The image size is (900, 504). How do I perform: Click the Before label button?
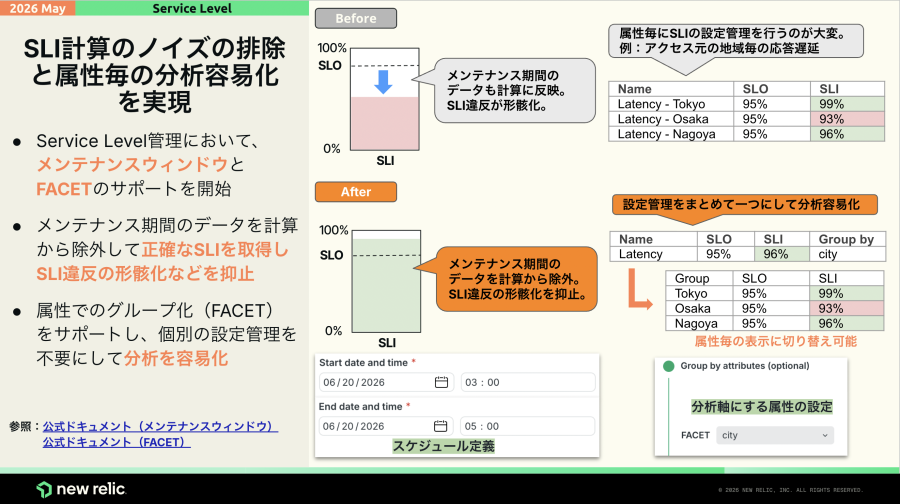(x=356, y=18)
